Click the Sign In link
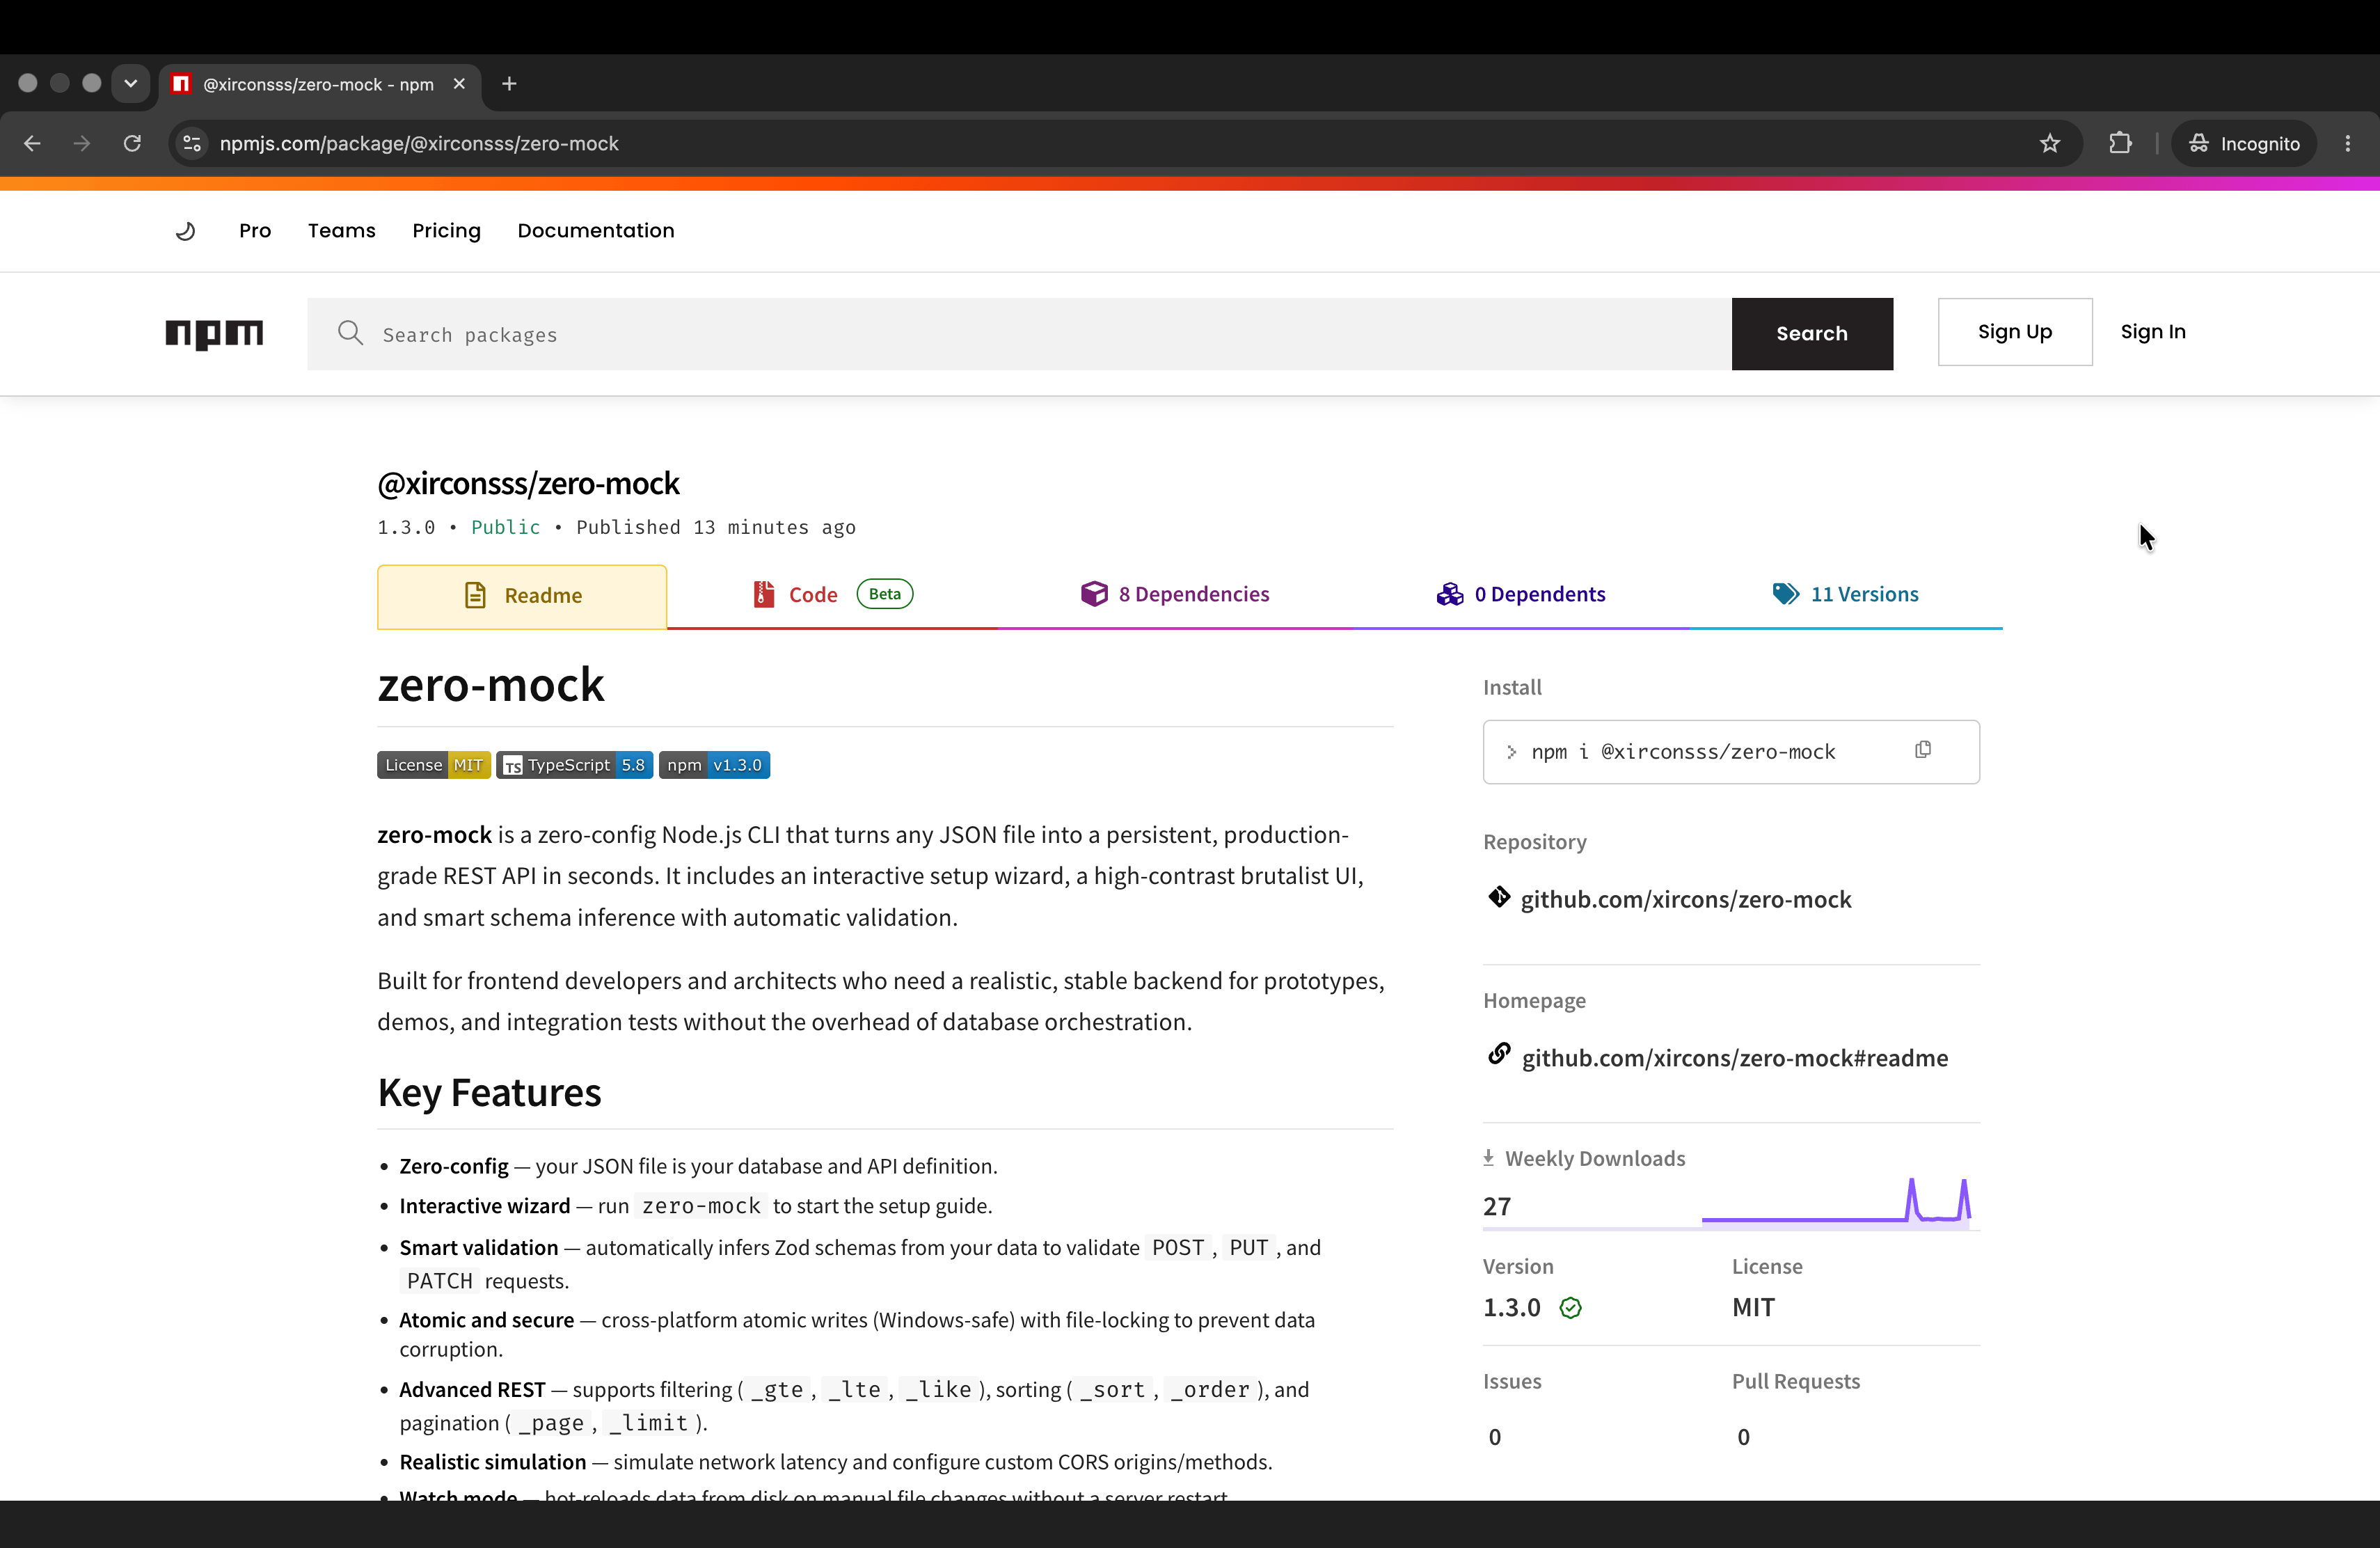This screenshot has width=2380, height=1548. 2153,331
